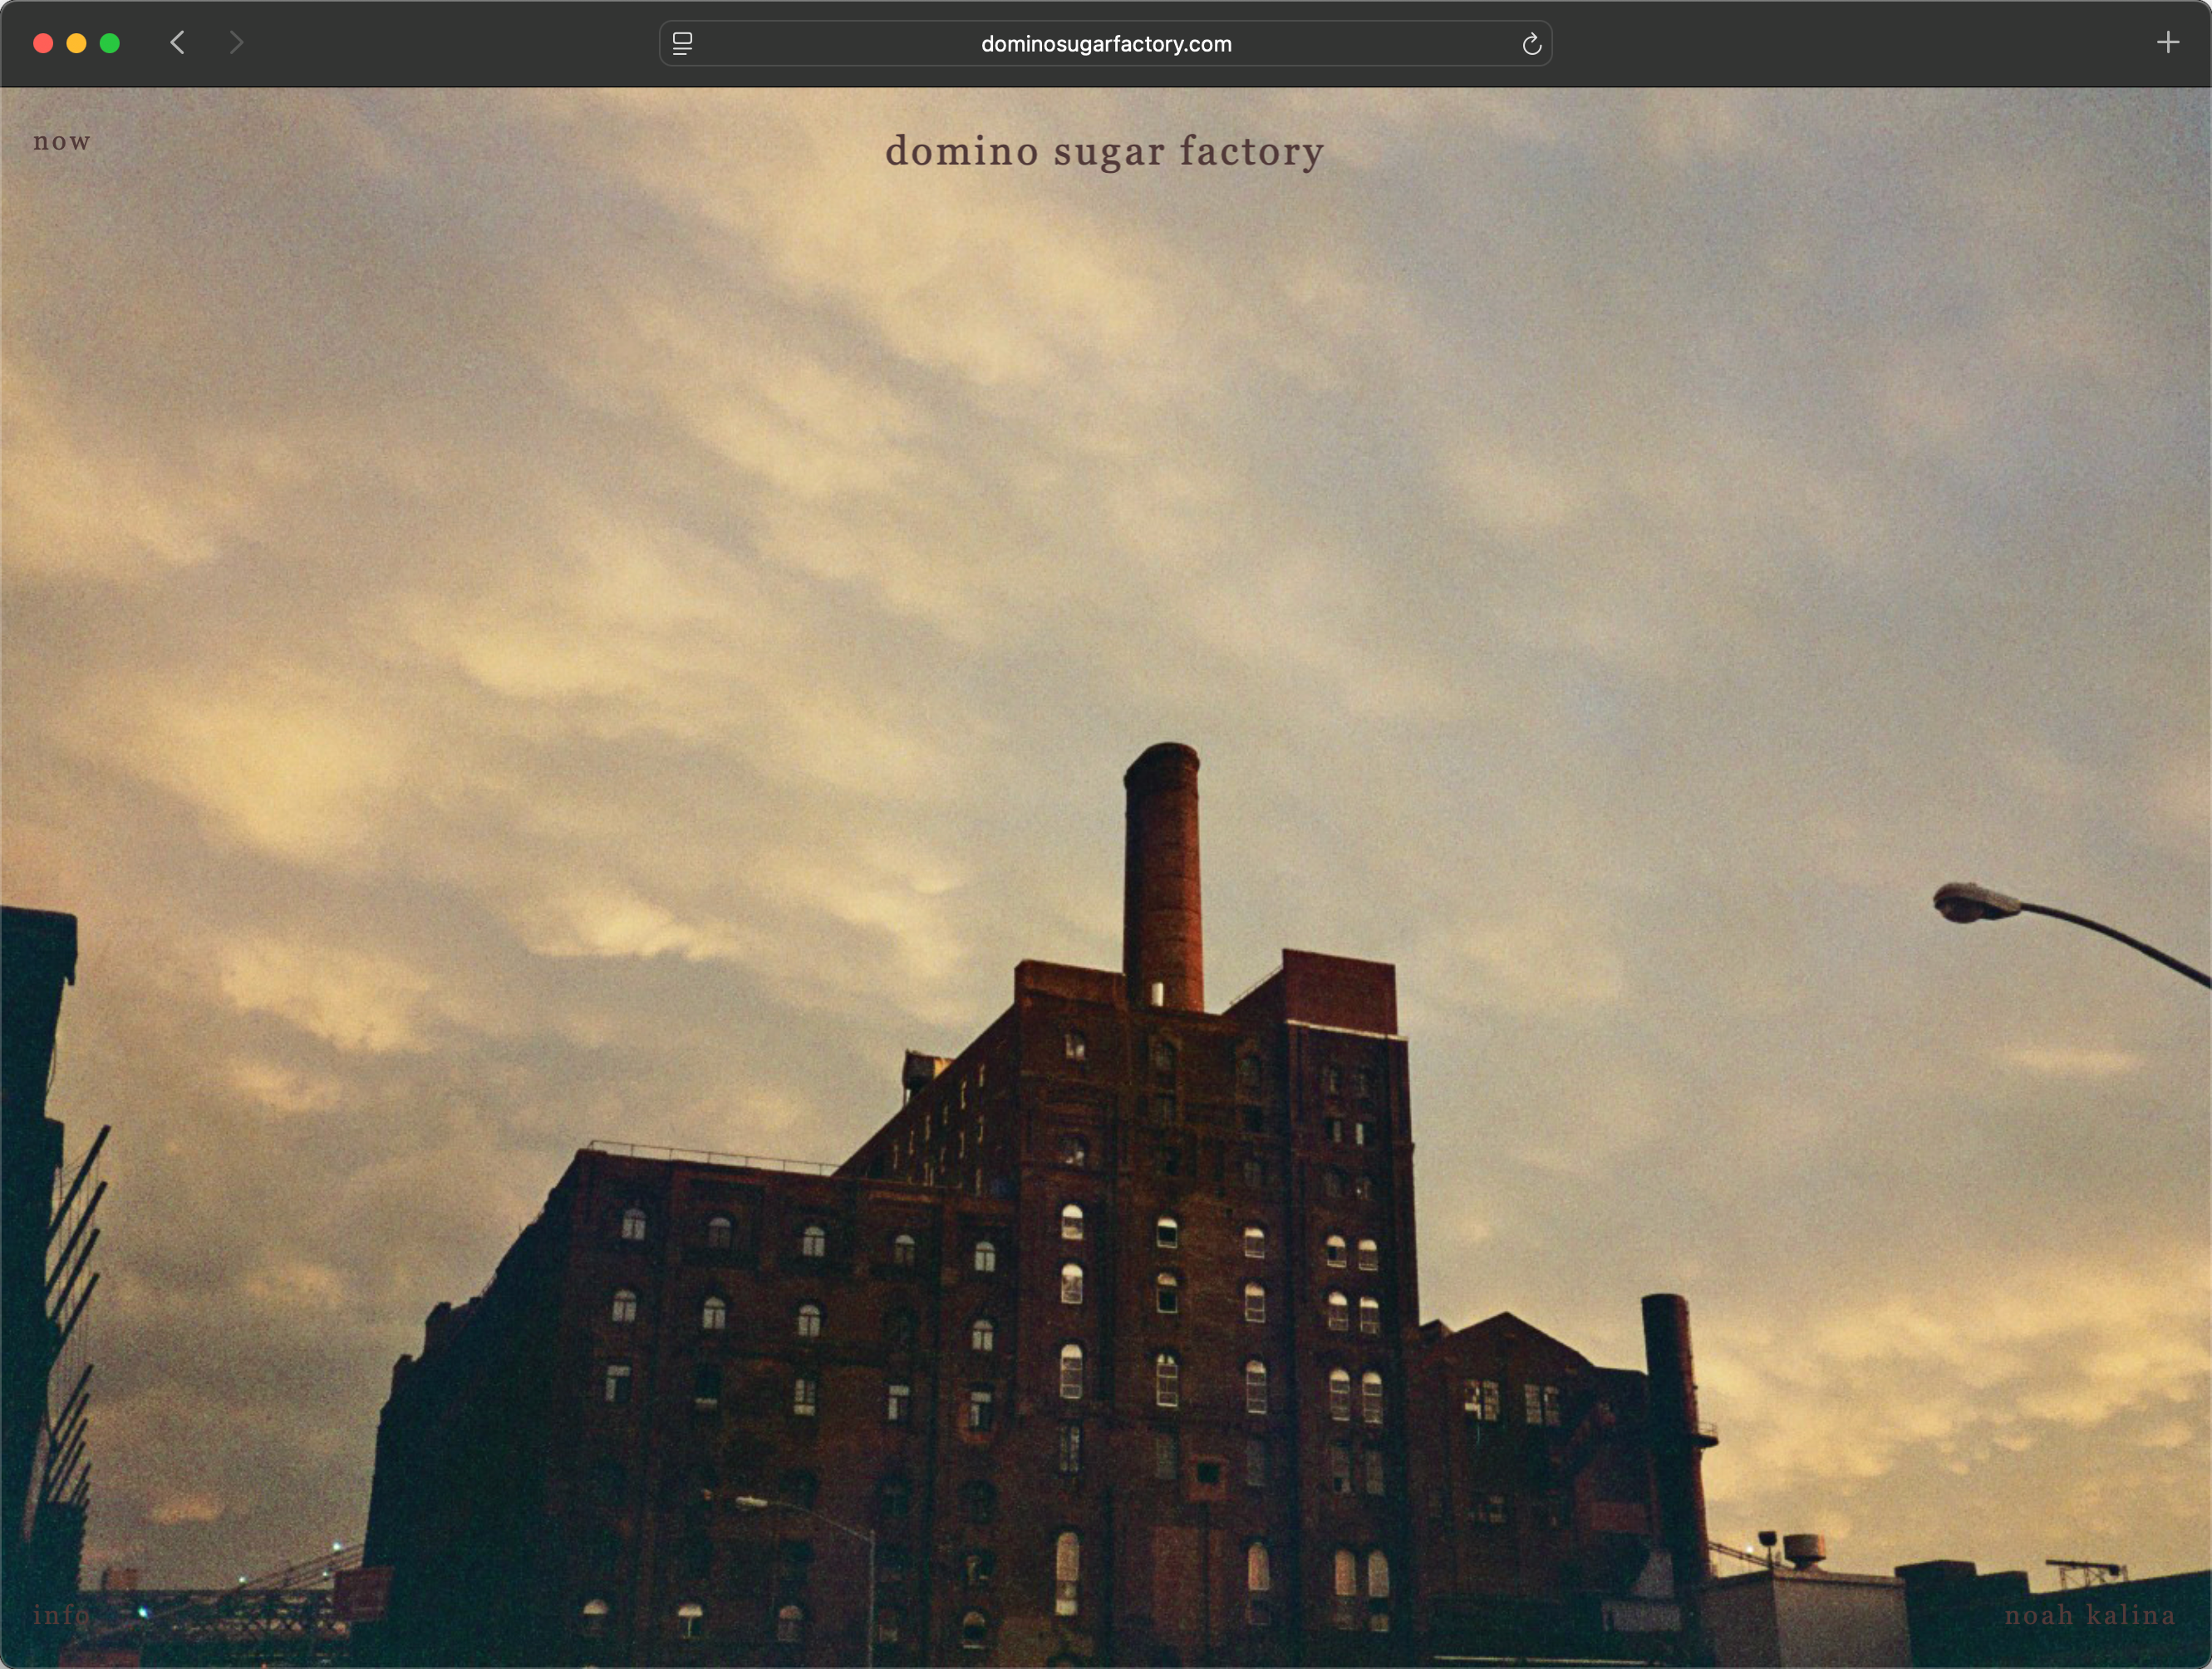Screen dimensions: 2212x1669
Task: Reload the dominosugarfactory.com page
Action: 1531,44
